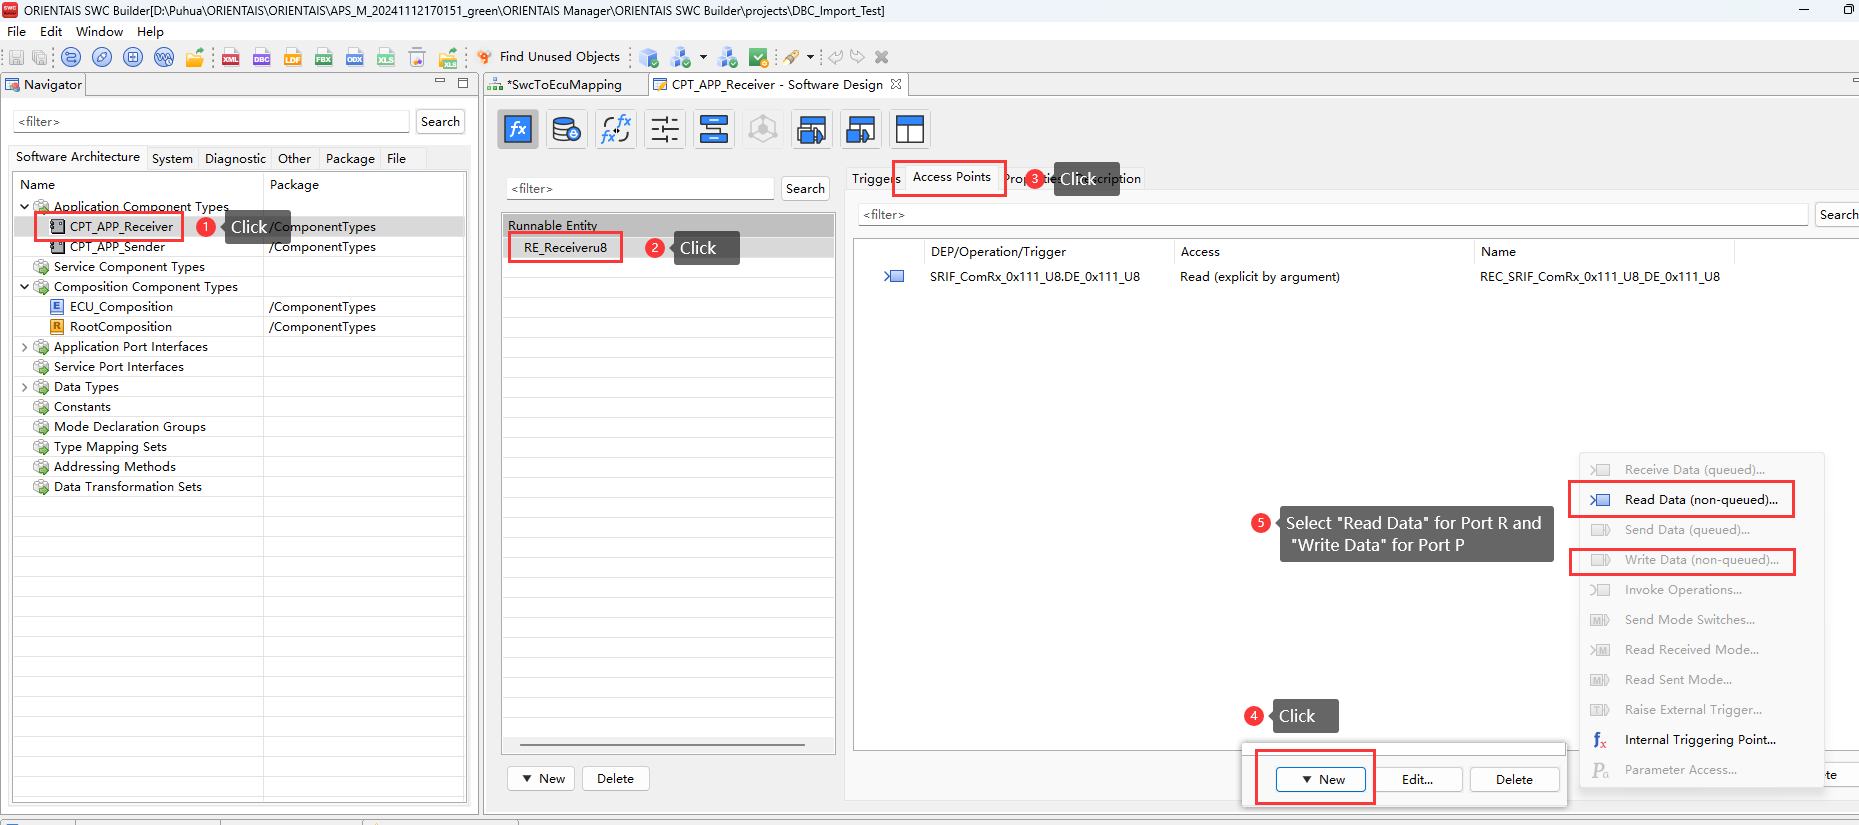Click Delete button beside Edit...

[1513, 780]
